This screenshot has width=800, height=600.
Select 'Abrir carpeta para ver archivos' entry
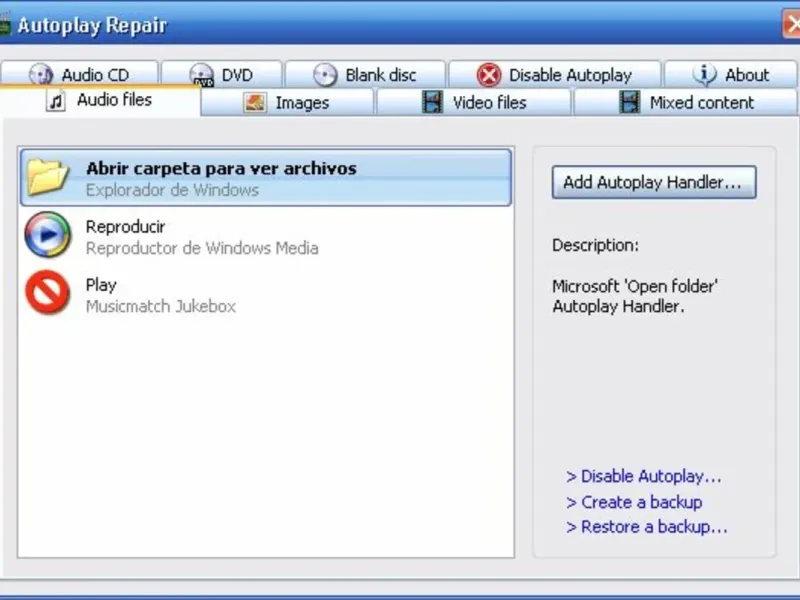[266, 178]
